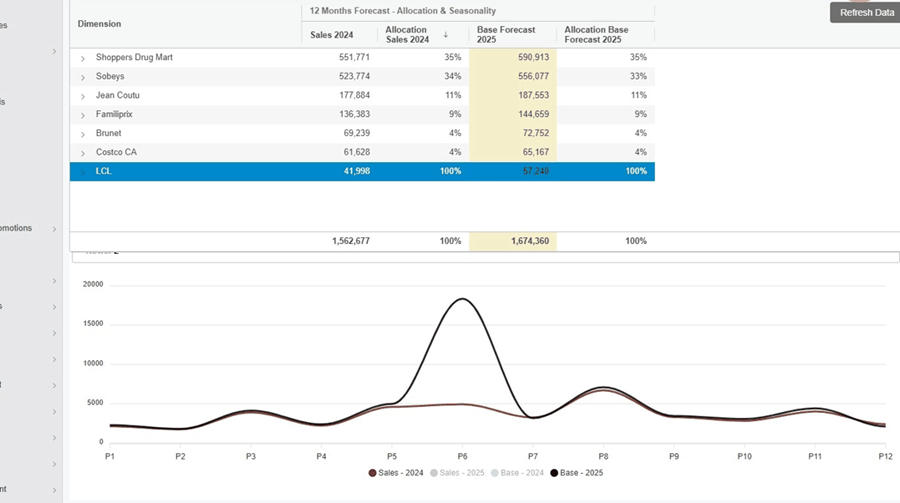
Task: Hide the 'Base - 2025' legend series
Action: (577, 473)
